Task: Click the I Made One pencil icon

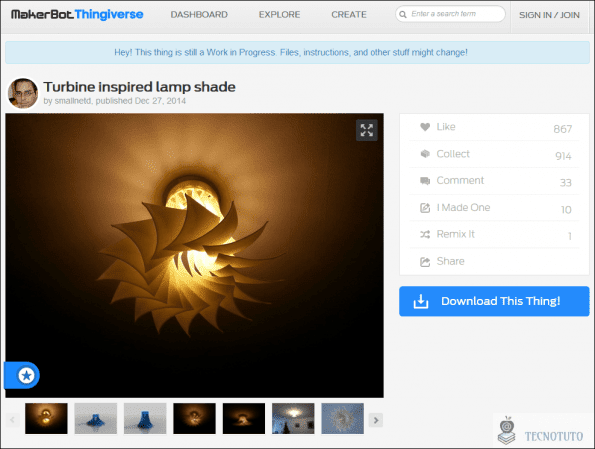Action: point(425,208)
